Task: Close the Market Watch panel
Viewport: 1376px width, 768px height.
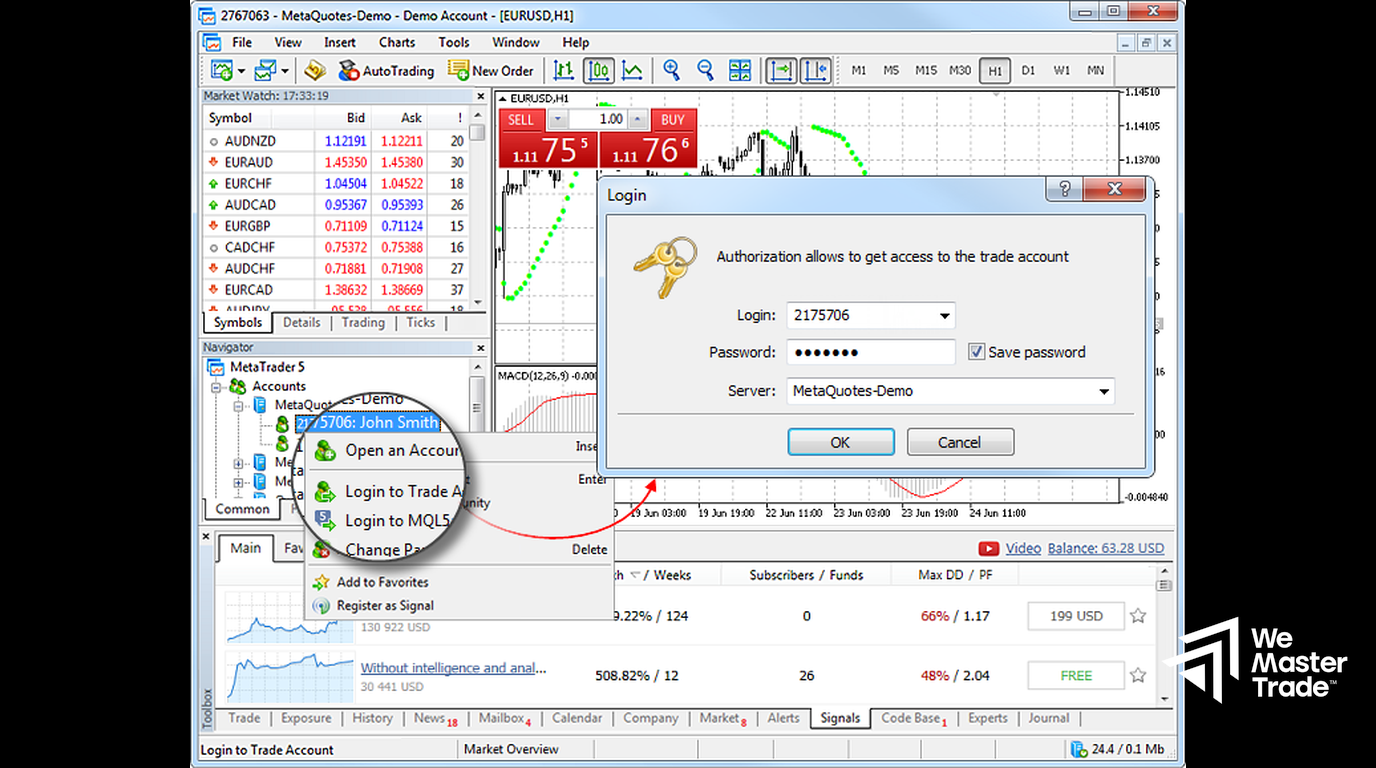Action: coord(480,97)
